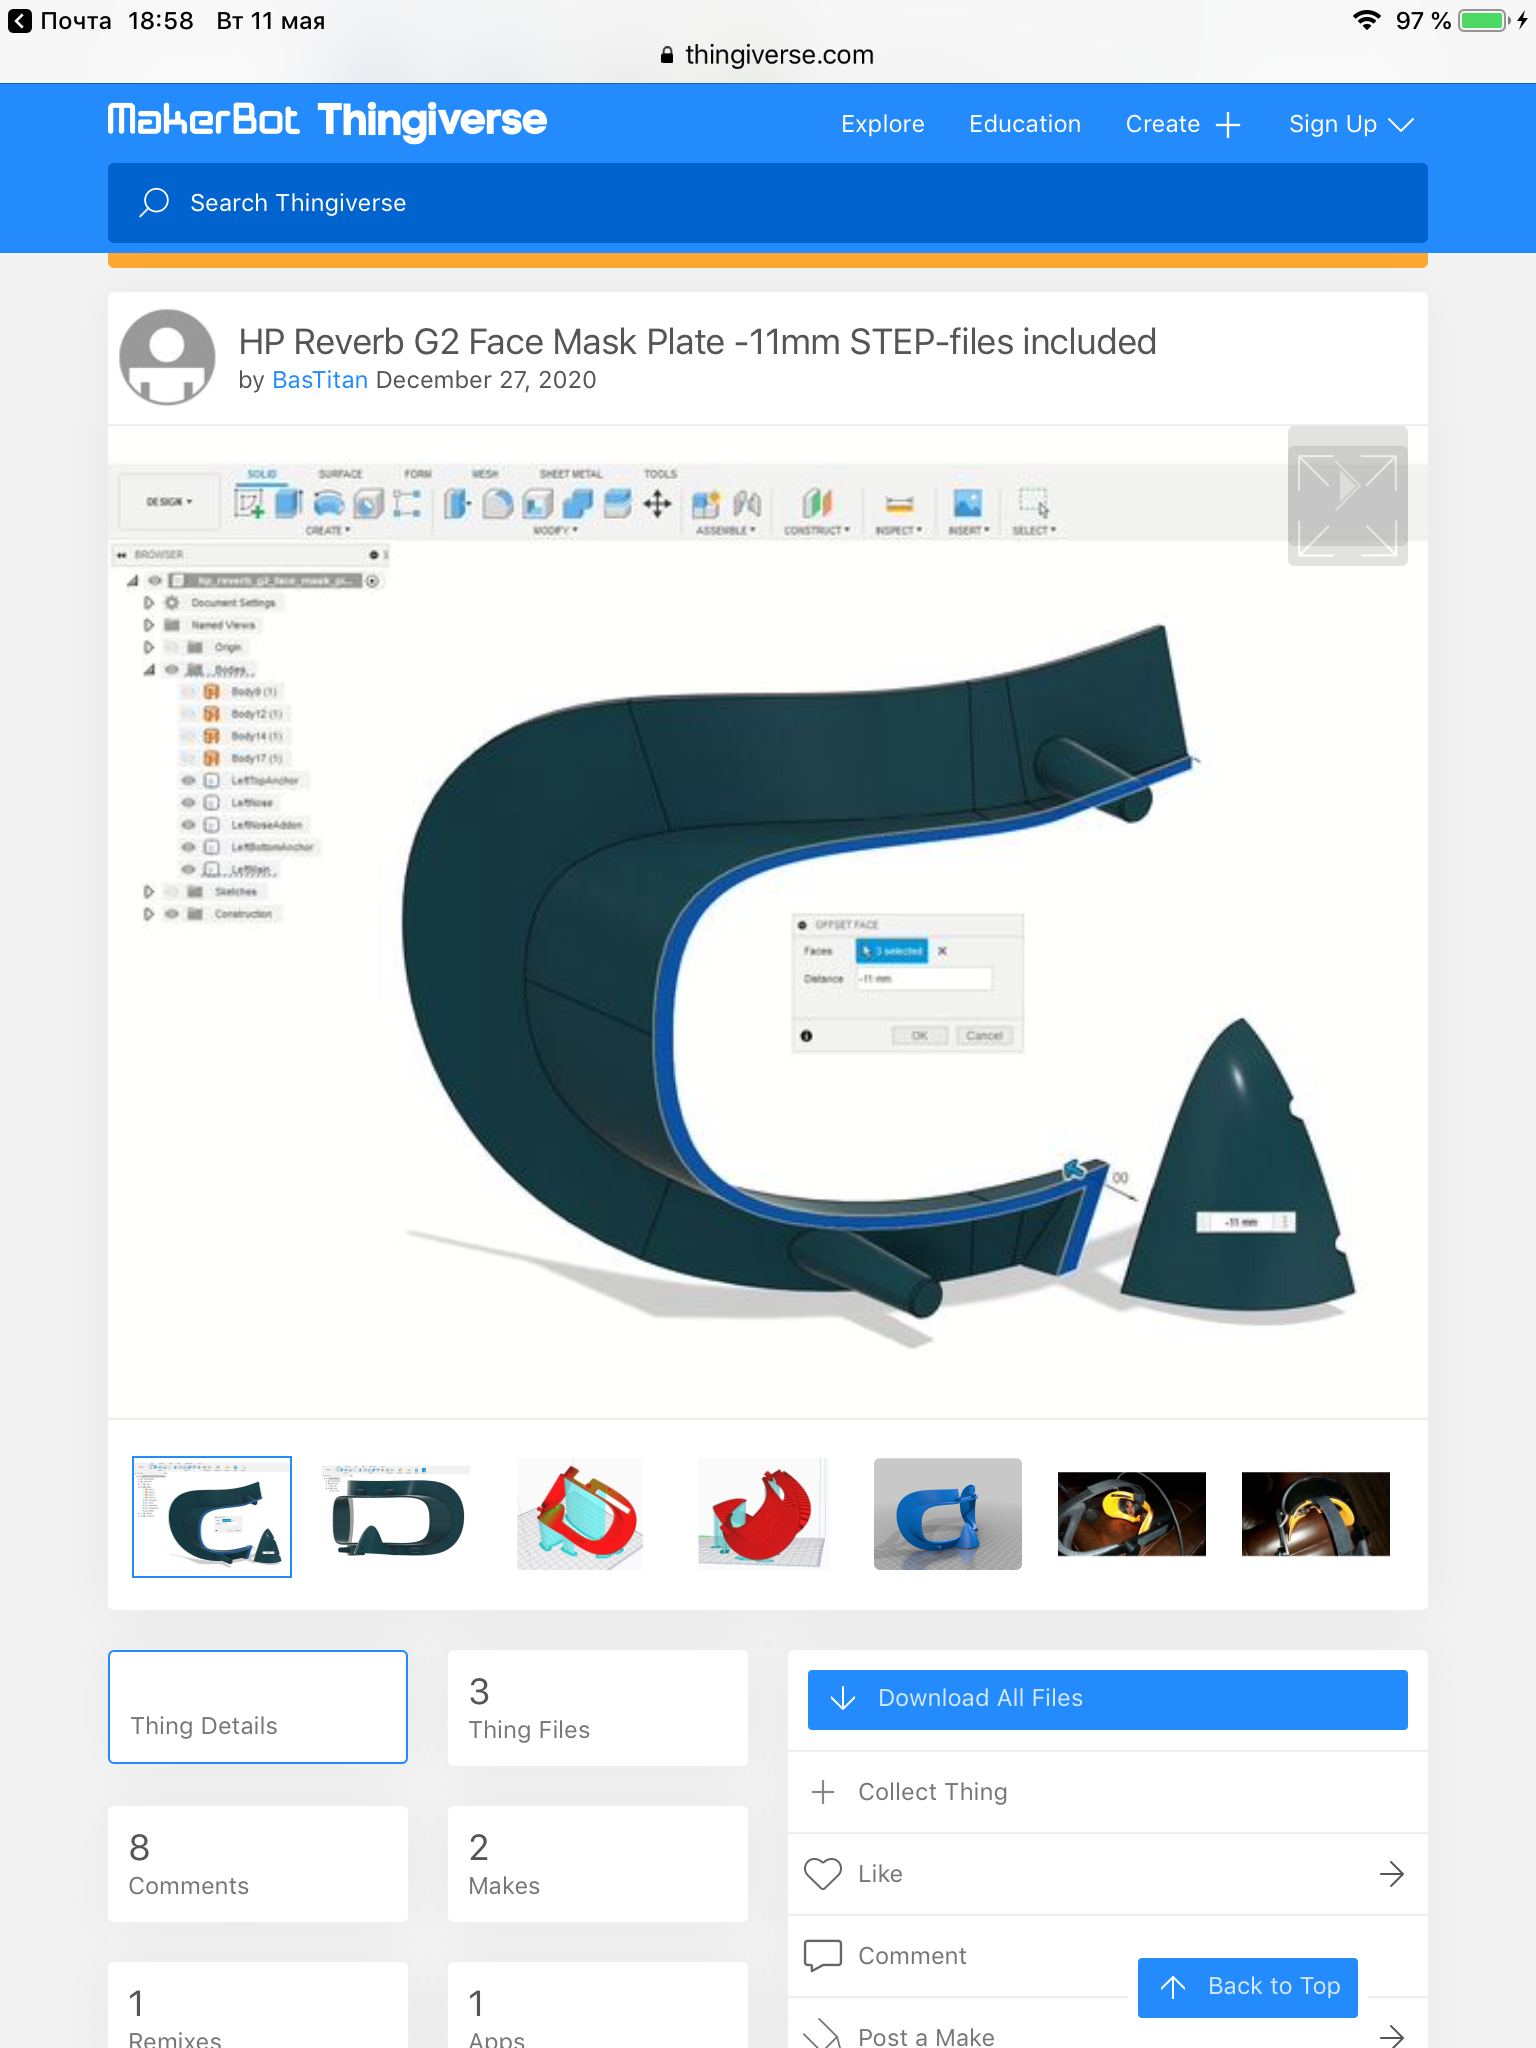The height and width of the screenshot is (2048, 1536).
Task: Click Collect Thing
Action: pos(932,1792)
